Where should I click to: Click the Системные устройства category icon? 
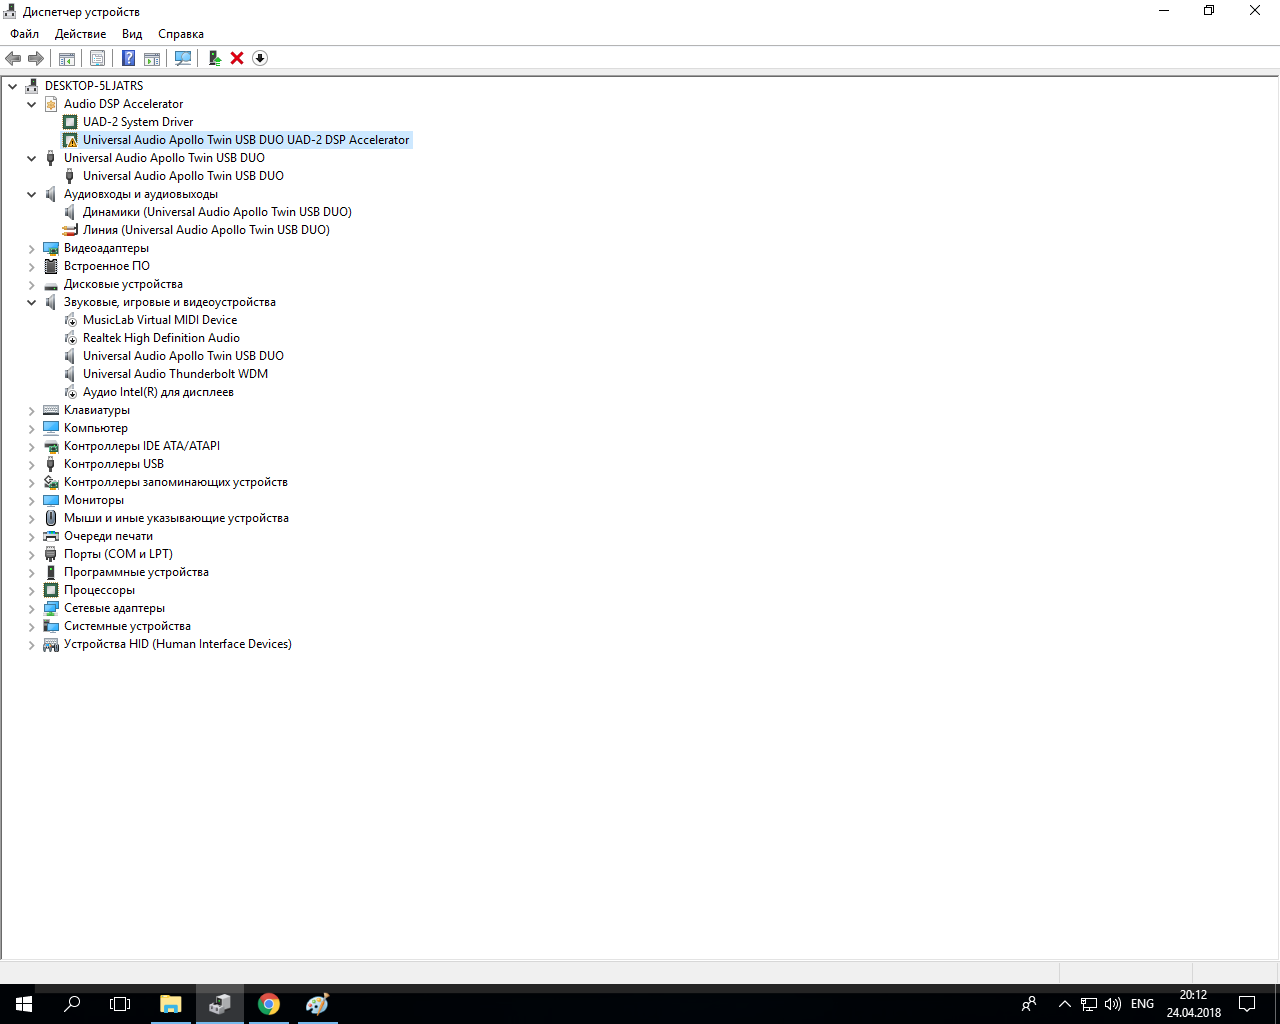click(51, 626)
